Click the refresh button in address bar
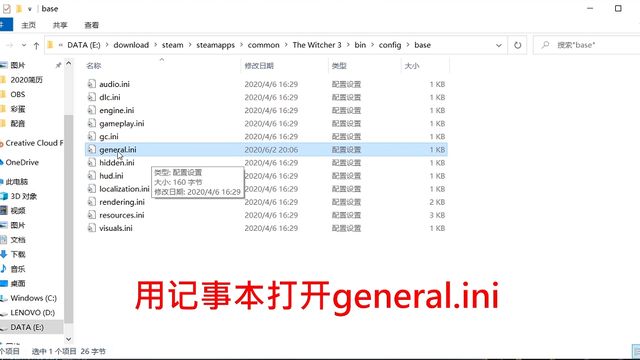 (x=518, y=45)
